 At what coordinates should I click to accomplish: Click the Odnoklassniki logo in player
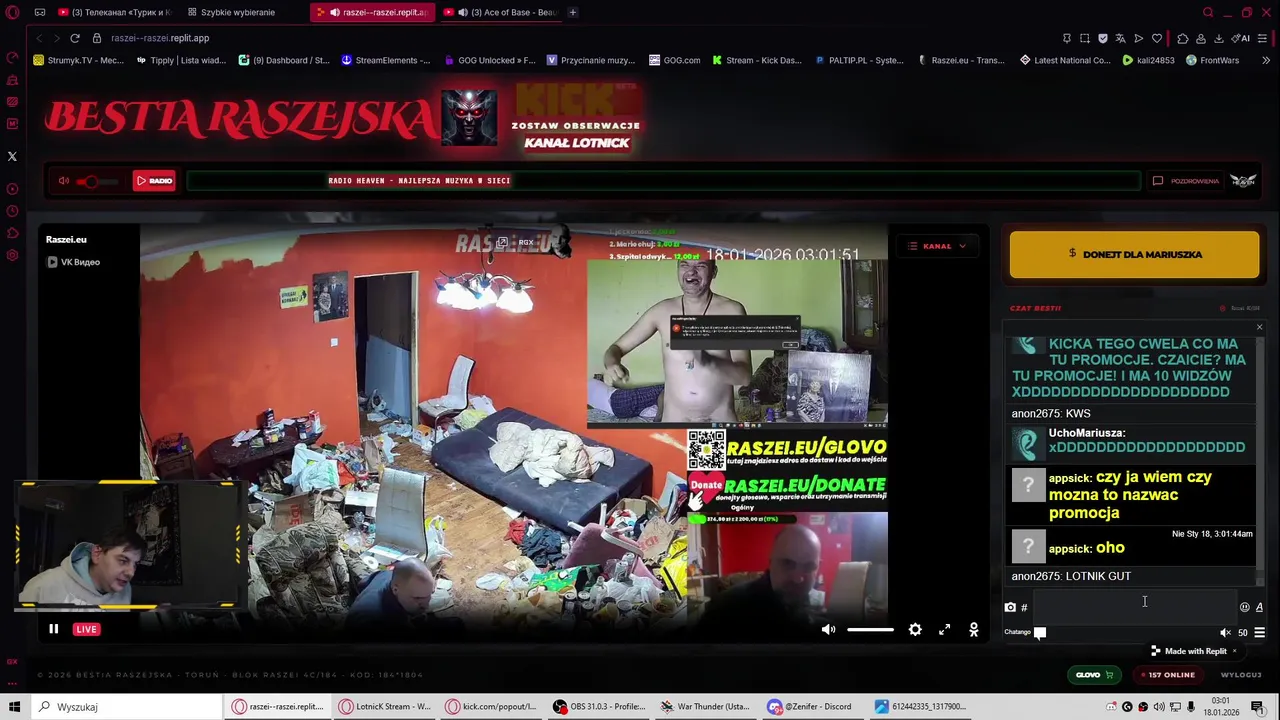(974, 629)
